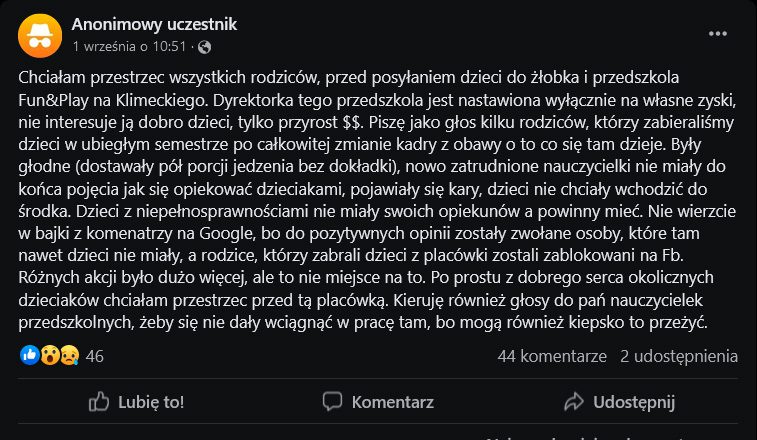Click the thumbs-up icon beside Lubię to!
The height and width of the screenshot is (440, 757).
pos(99,401)
